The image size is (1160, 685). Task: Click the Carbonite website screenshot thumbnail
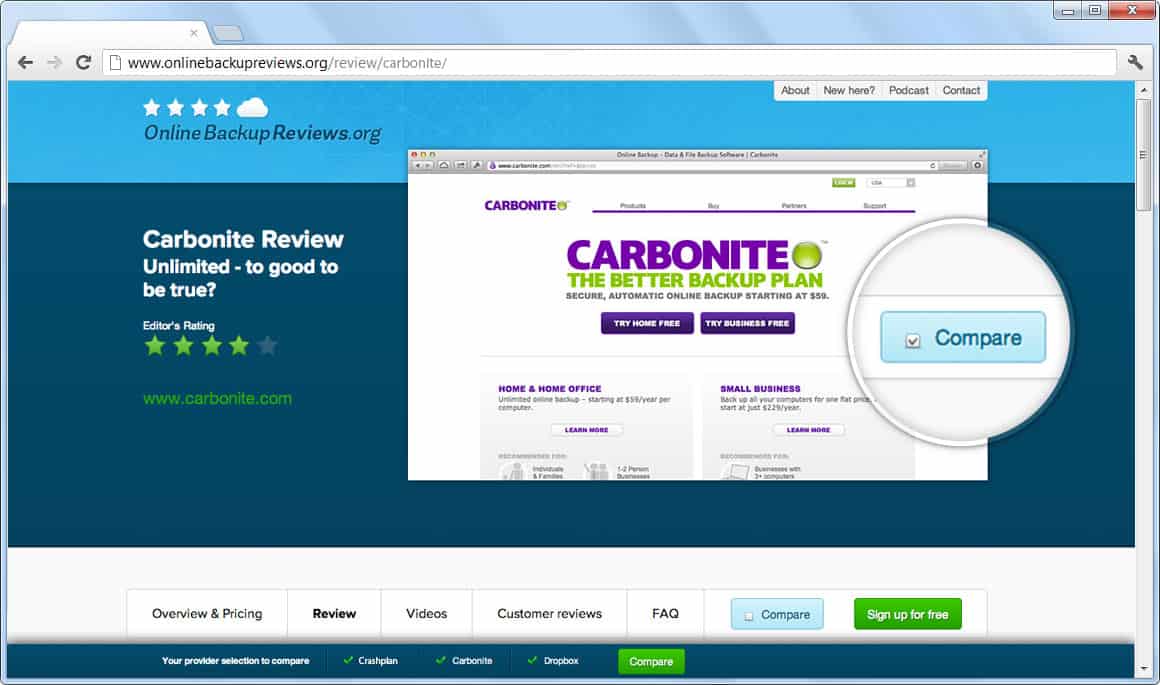(697, 315)
